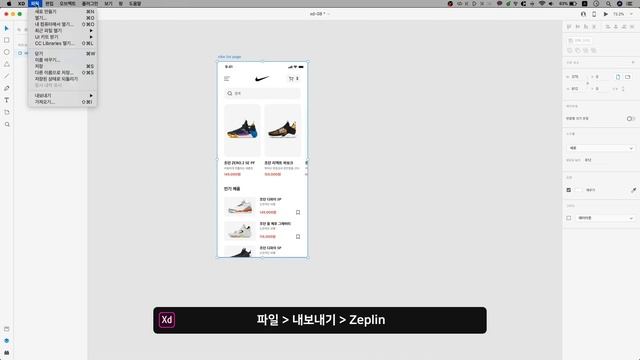The height and width of the screenshot is (360, 640).
Task: Open the XD application menu
Action: point(21,4)
